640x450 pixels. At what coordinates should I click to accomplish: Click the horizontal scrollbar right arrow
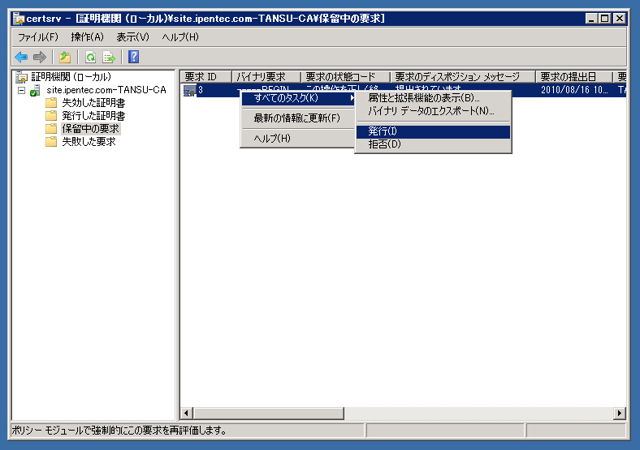620,413
